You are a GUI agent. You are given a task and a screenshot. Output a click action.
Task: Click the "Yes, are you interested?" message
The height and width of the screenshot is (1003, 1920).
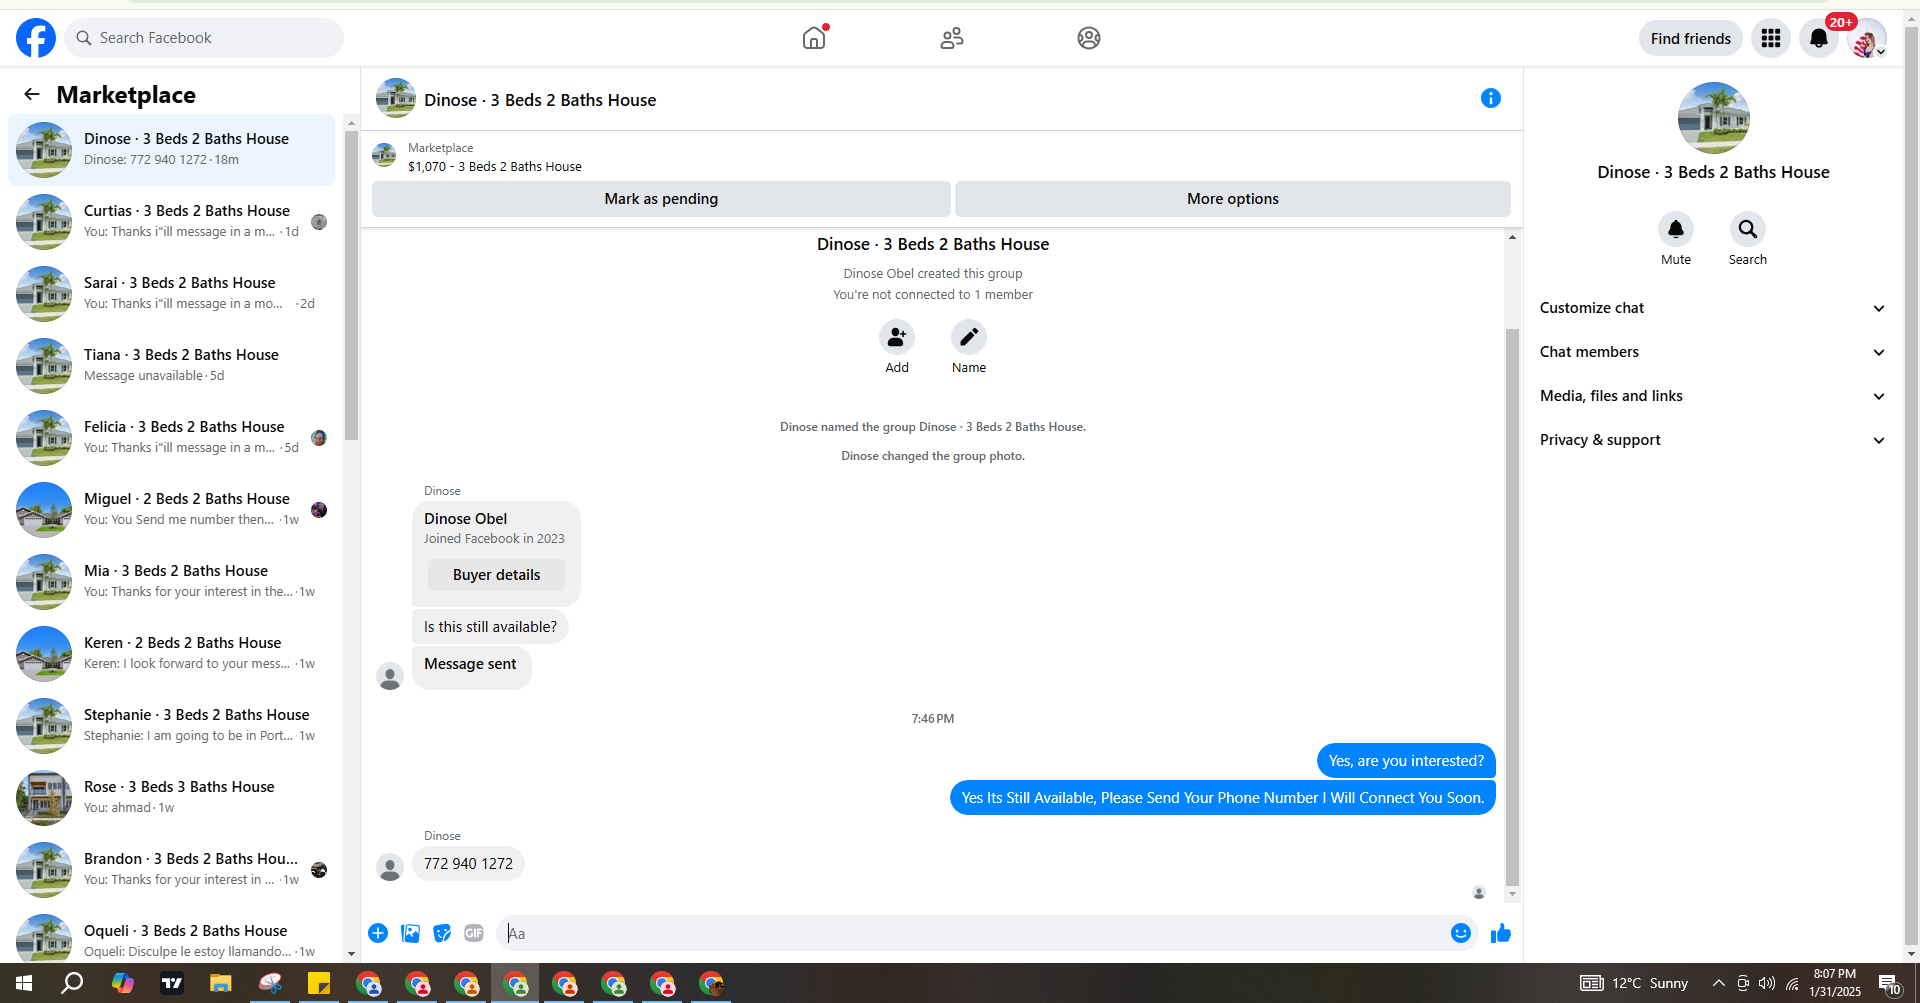click(x=1406, y=761)
